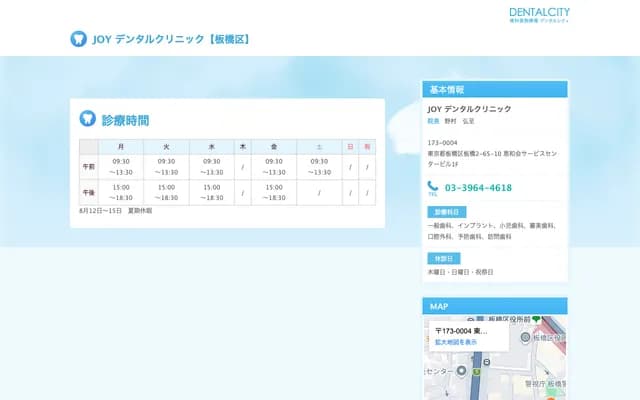Click the green 板橋区役所前 station pin on map
640x400 pixels.
[536, 319]
